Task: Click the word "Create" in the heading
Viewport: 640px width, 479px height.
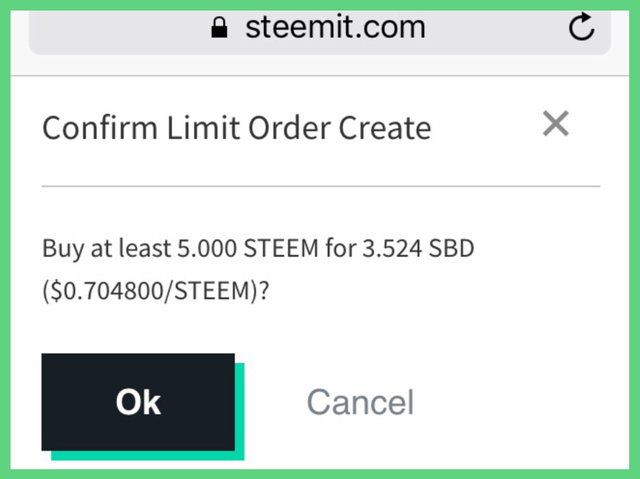Action: (385, 128)
